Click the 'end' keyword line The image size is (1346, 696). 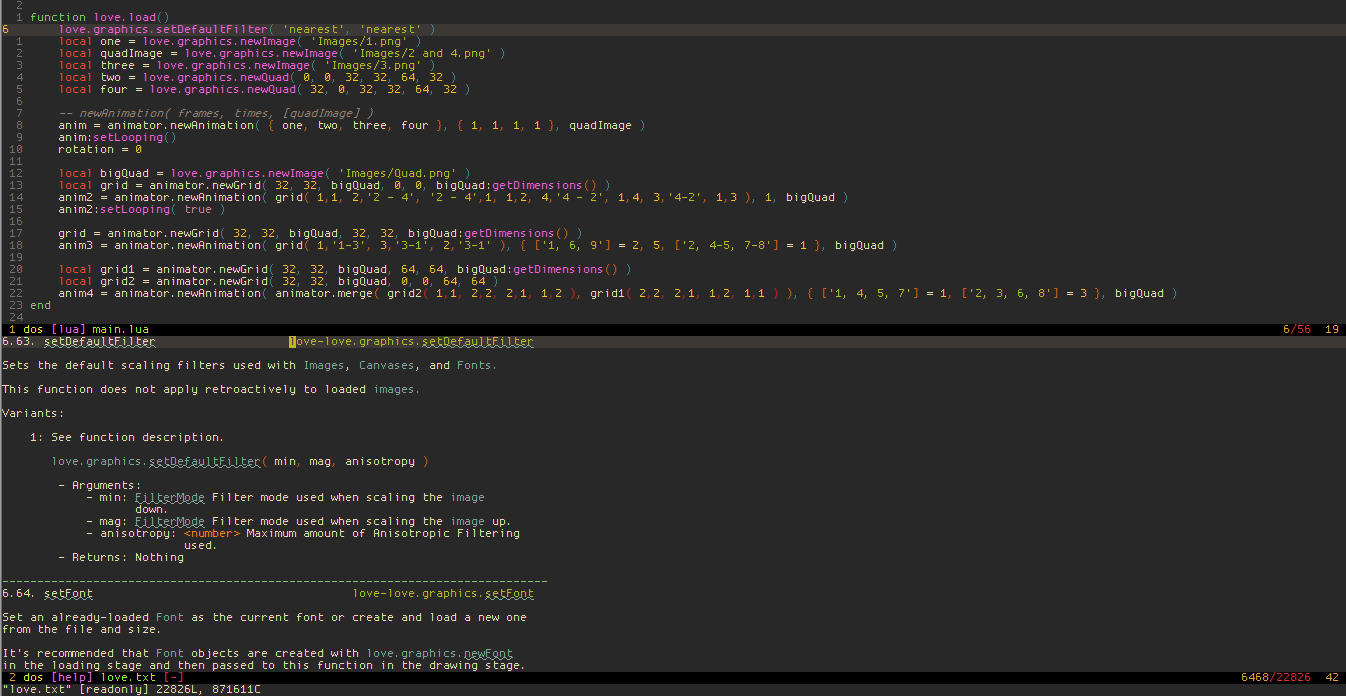[40, 306]
